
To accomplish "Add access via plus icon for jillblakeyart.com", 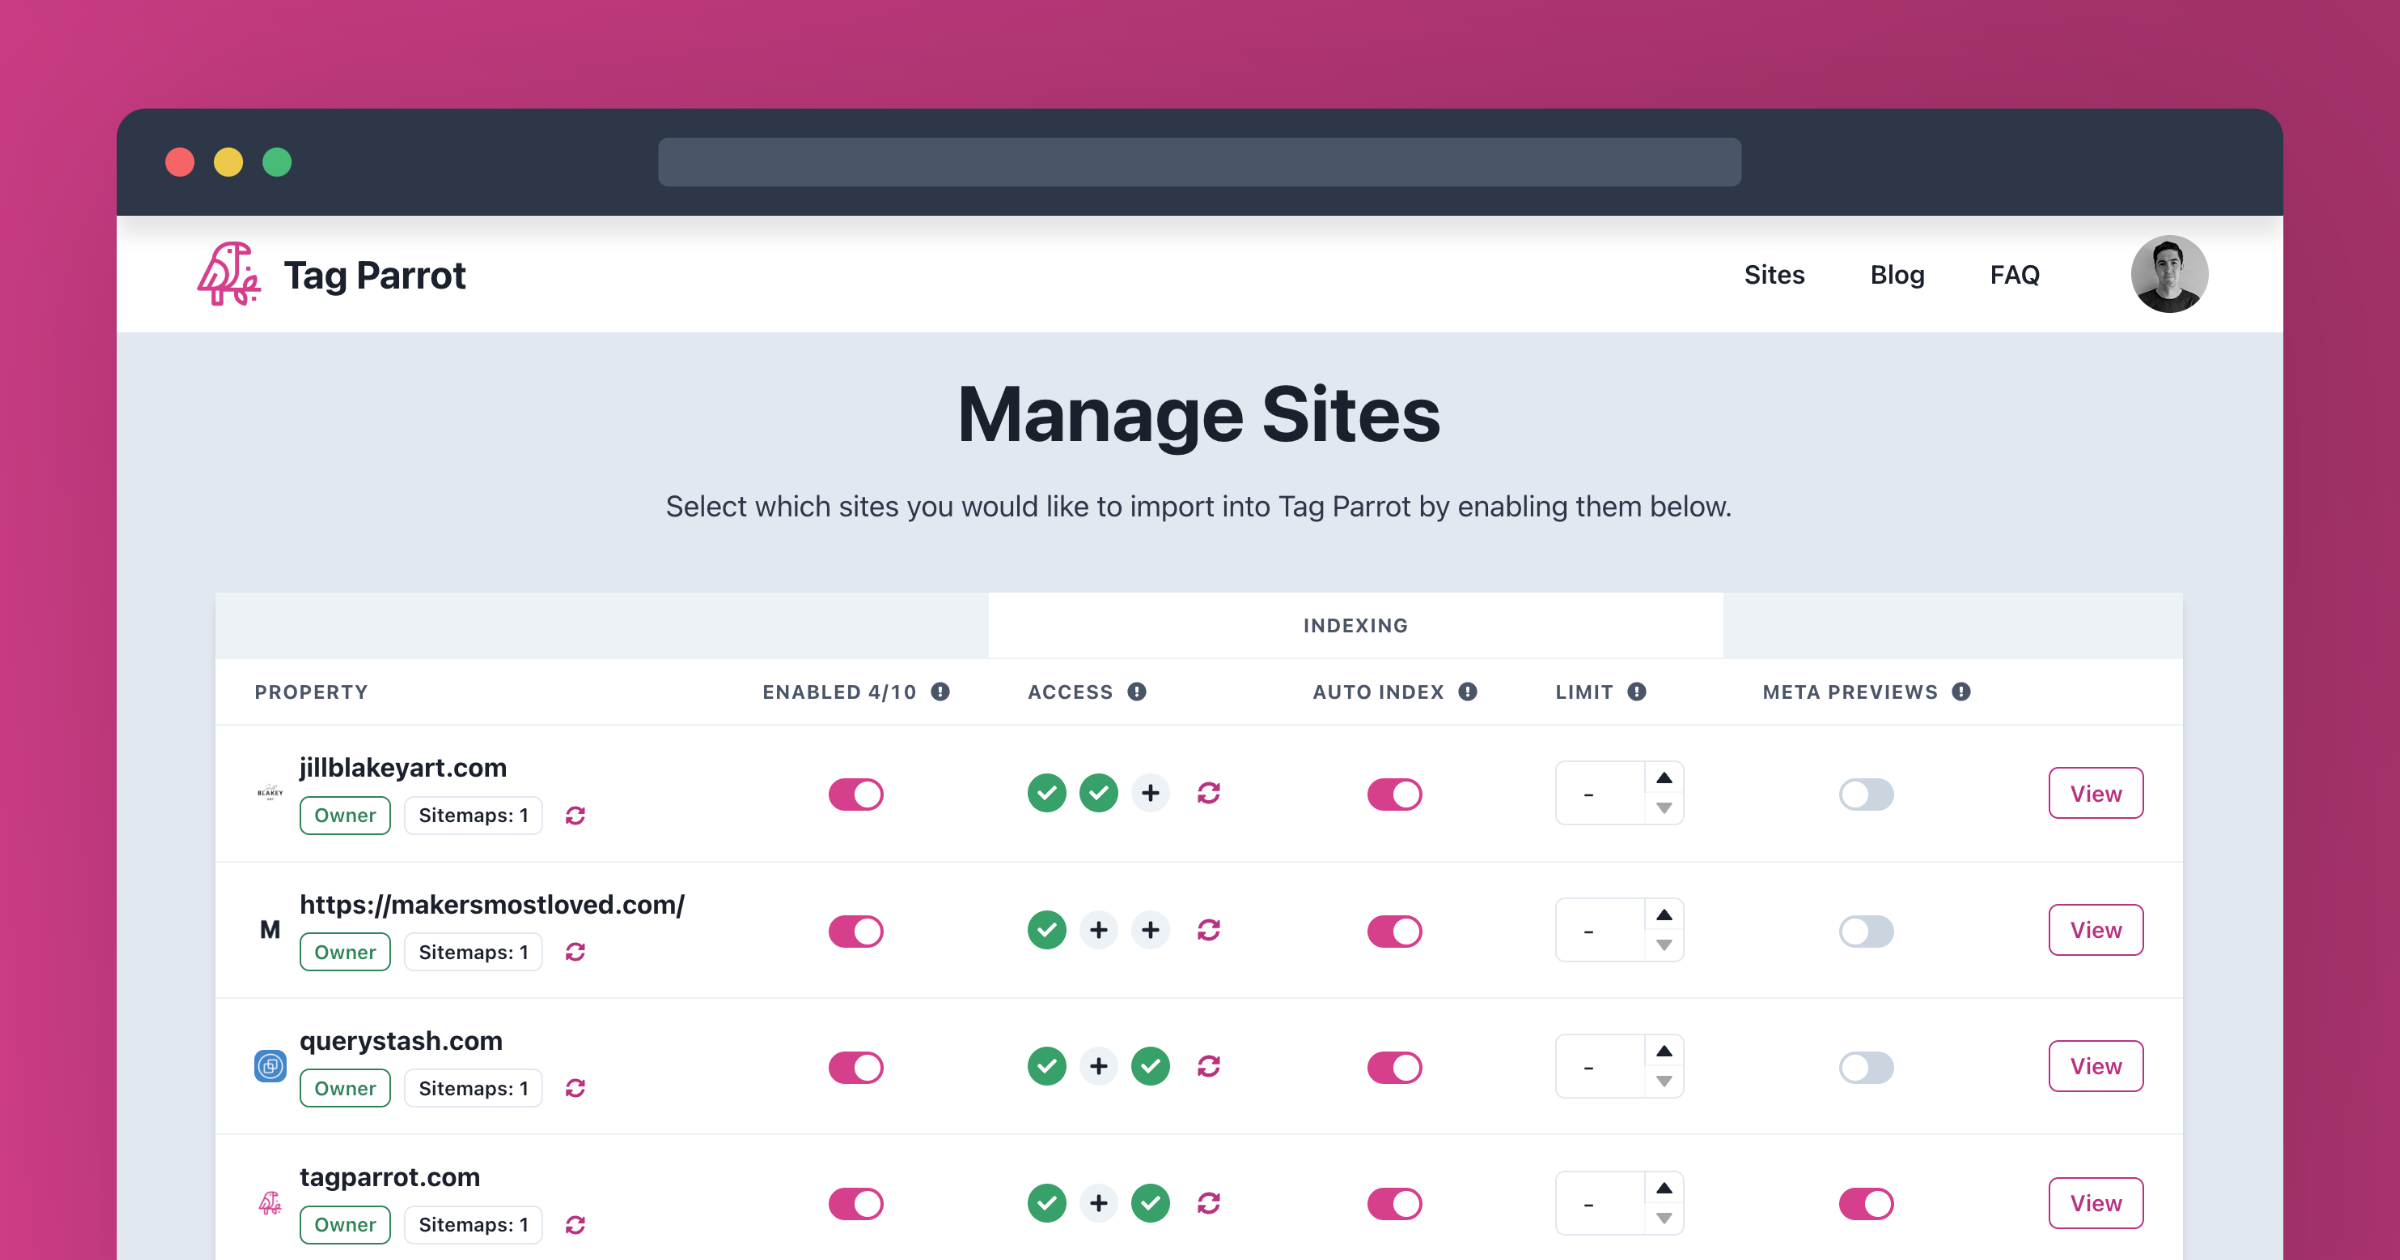I will click(1151, 793).
